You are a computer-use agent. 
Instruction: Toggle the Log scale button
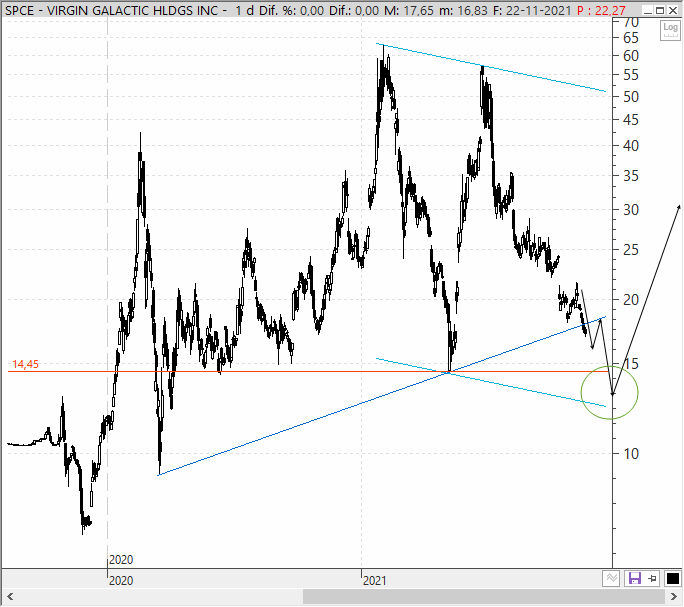click(670, 30)
